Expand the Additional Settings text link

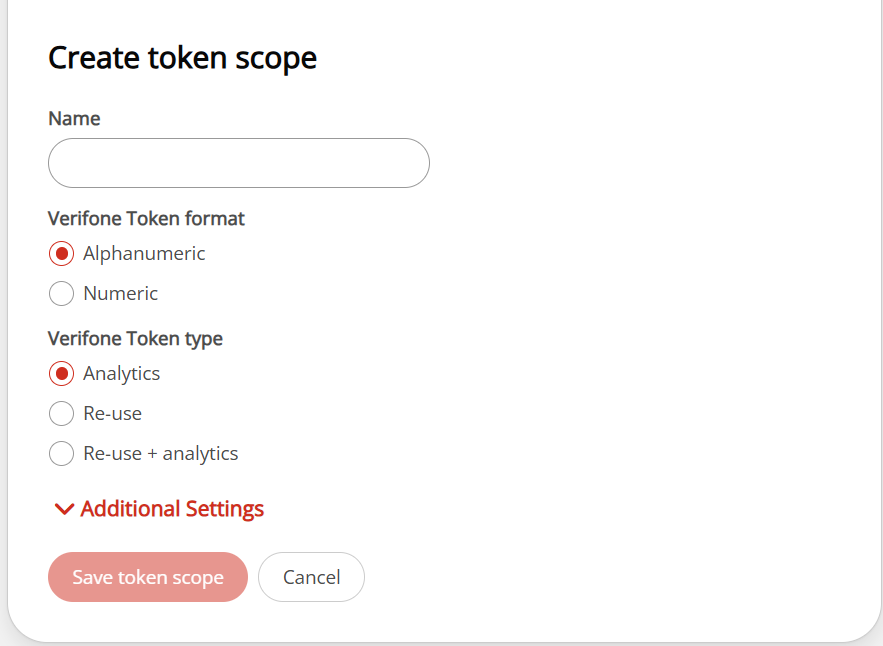point(172,509)
